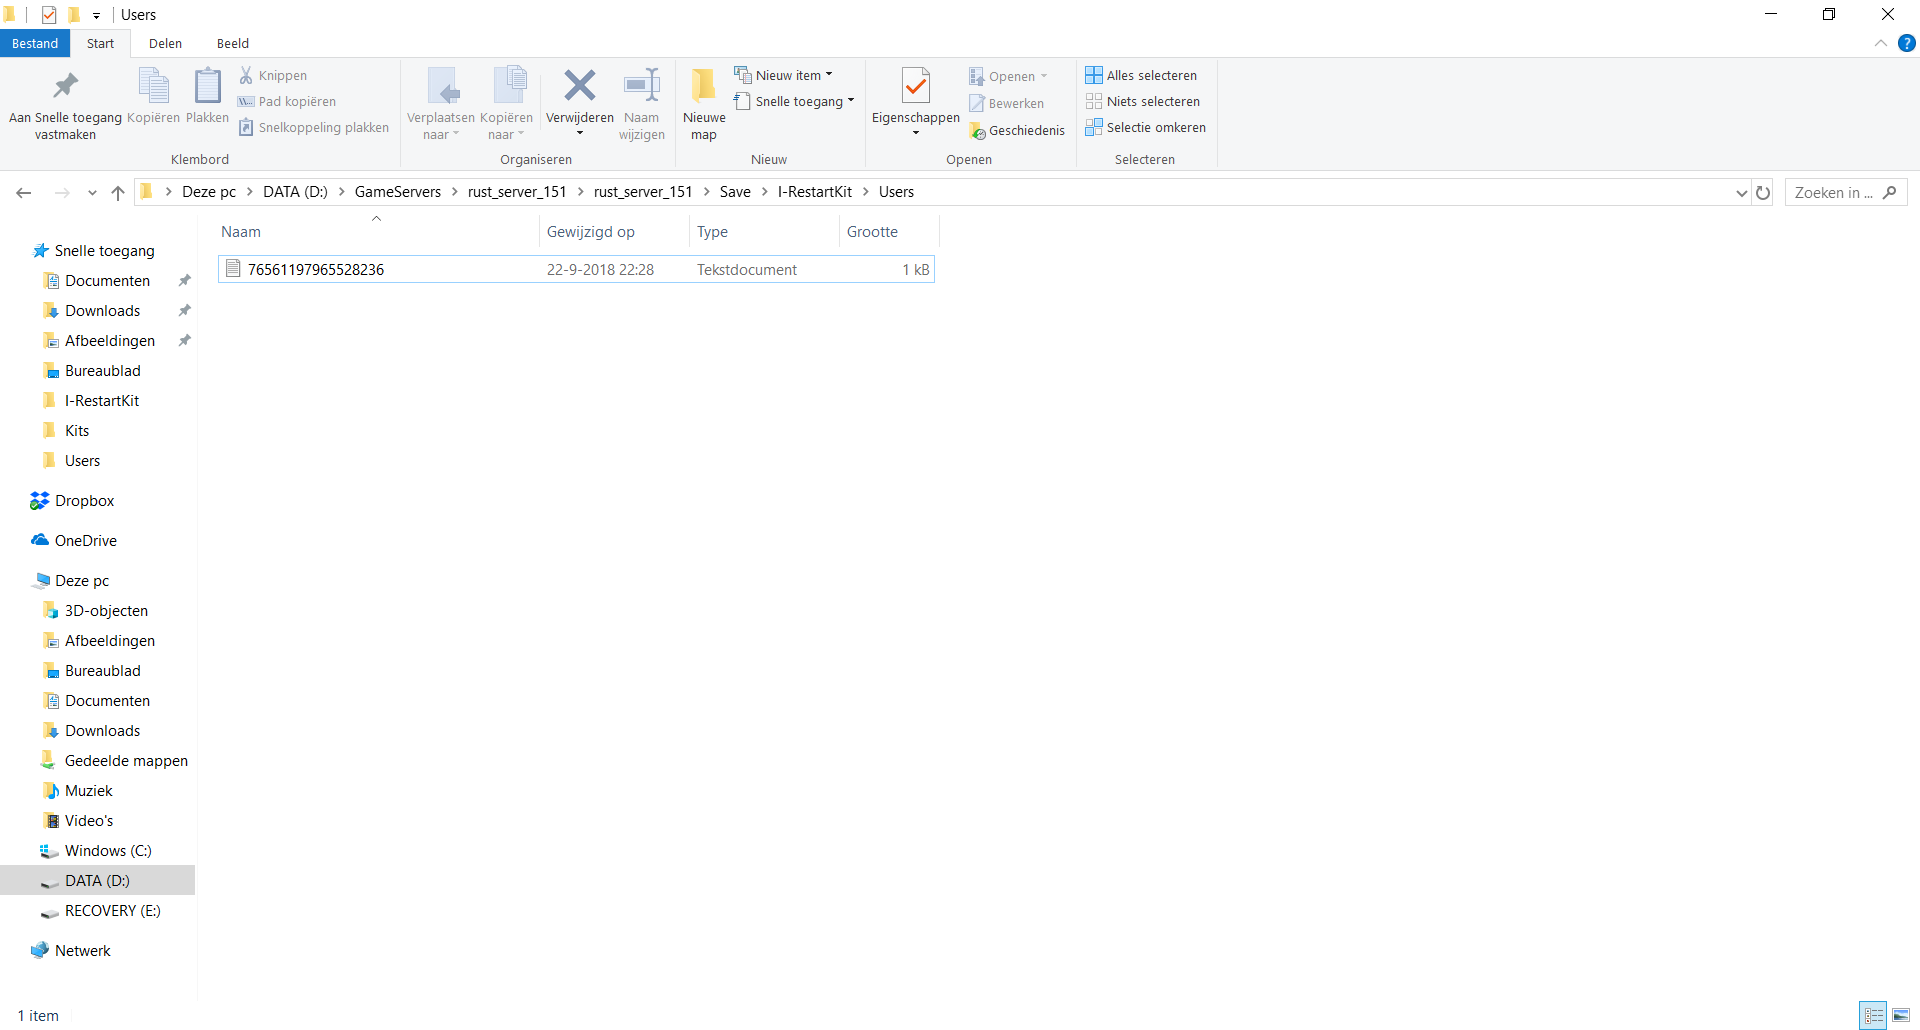Open the Bestand menu tab
This screenshot has width=1920, height=1030.
tap(35, 43)
